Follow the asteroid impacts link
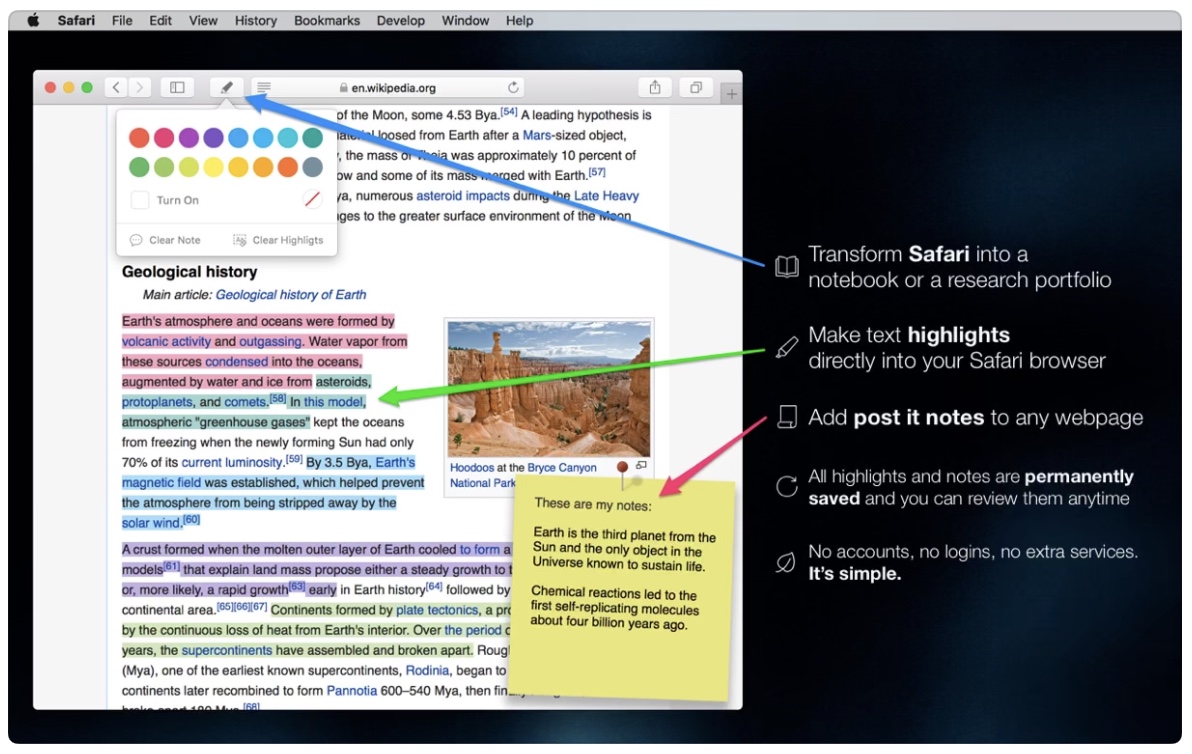 tap(463, 196)
